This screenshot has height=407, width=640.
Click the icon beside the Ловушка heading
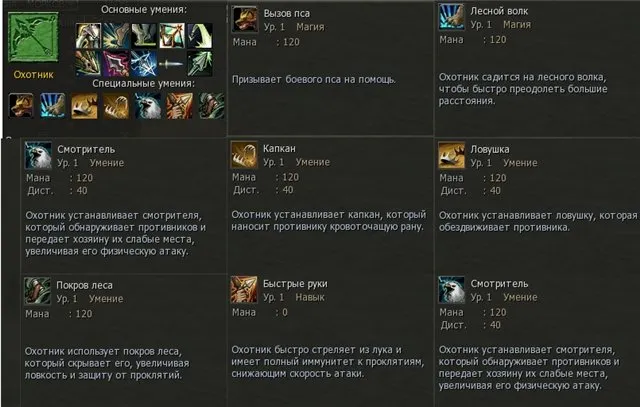(452, 156)
